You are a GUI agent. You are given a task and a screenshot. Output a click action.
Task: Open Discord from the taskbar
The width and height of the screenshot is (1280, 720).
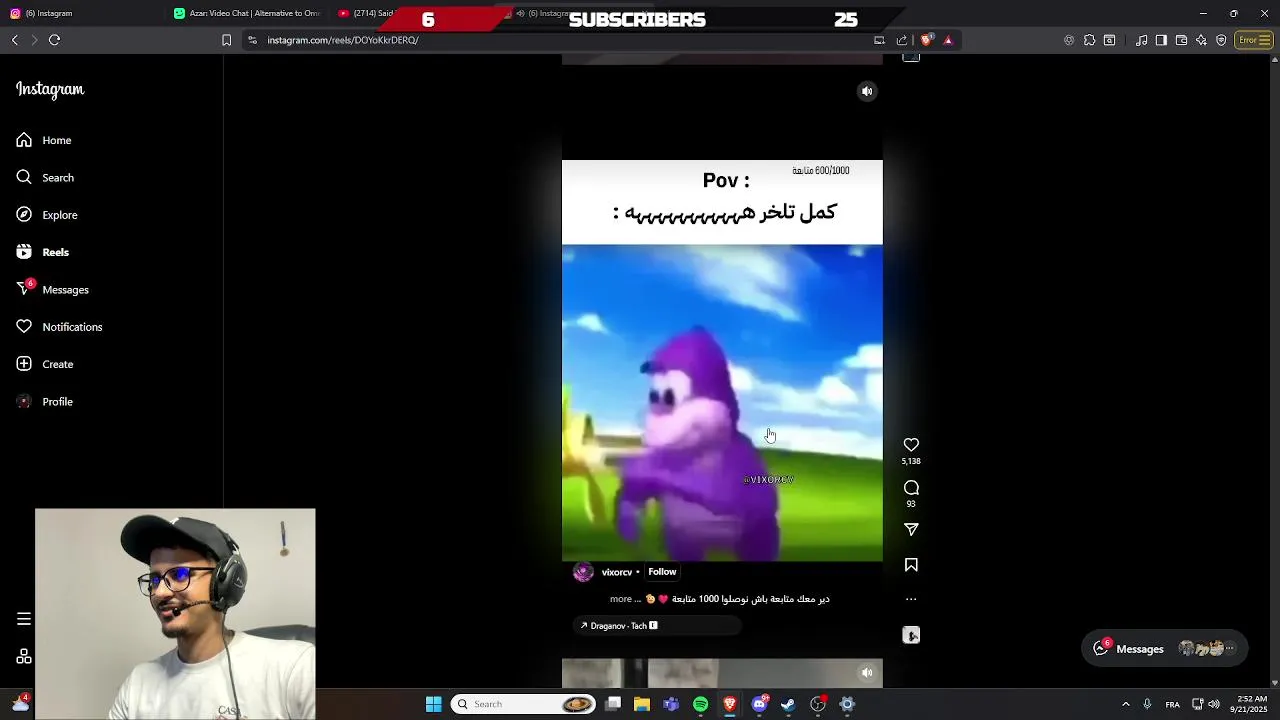(x=759, y=704)
